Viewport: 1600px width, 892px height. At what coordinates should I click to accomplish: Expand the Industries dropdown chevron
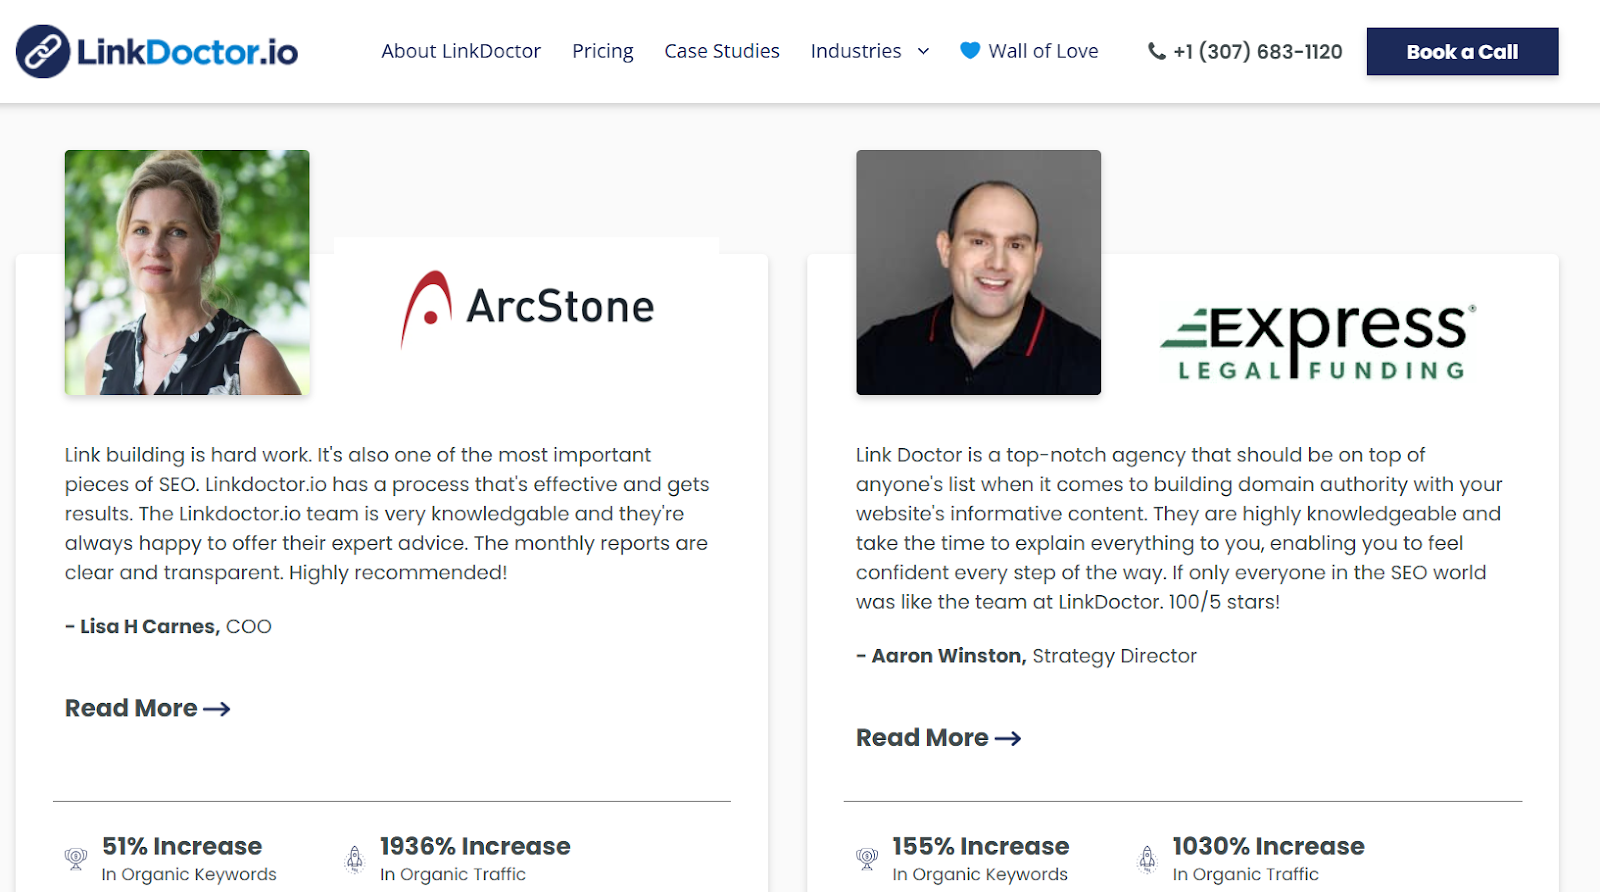click(x=923, y=51)
